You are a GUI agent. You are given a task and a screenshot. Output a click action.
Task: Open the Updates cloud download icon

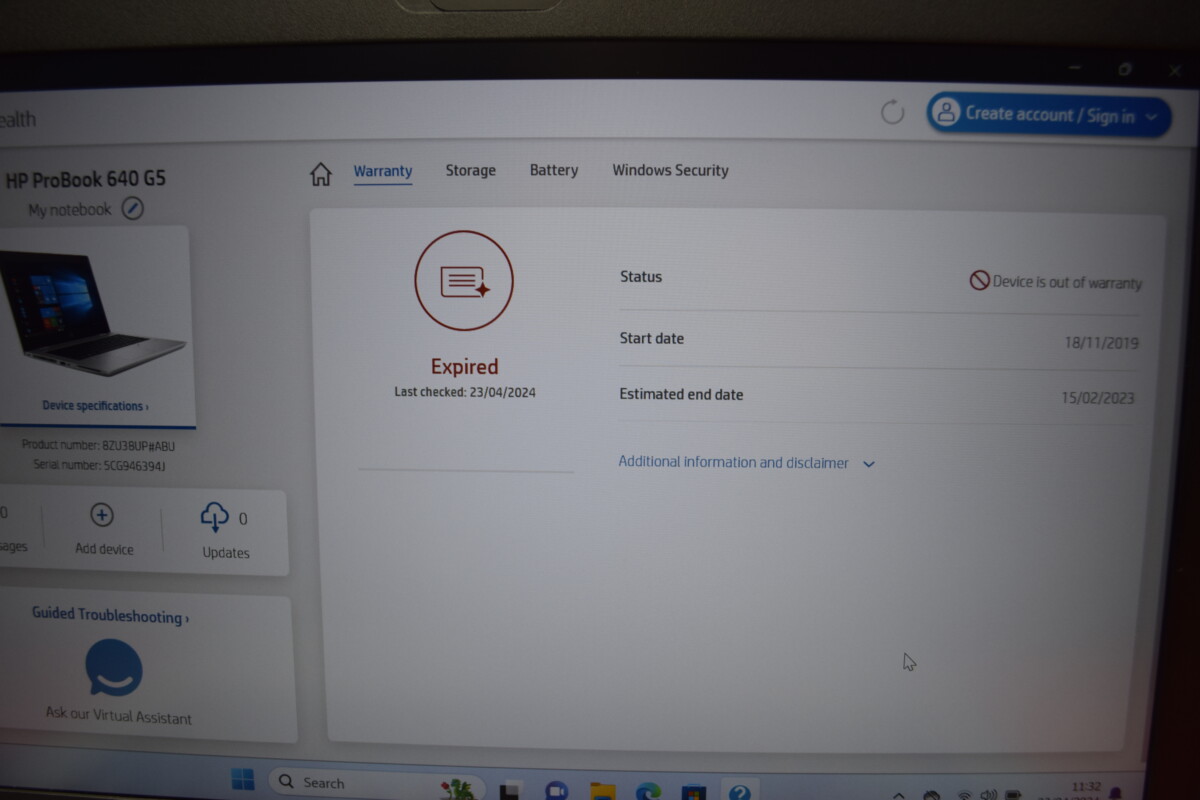pyautogui.click(x=214, y=517)
